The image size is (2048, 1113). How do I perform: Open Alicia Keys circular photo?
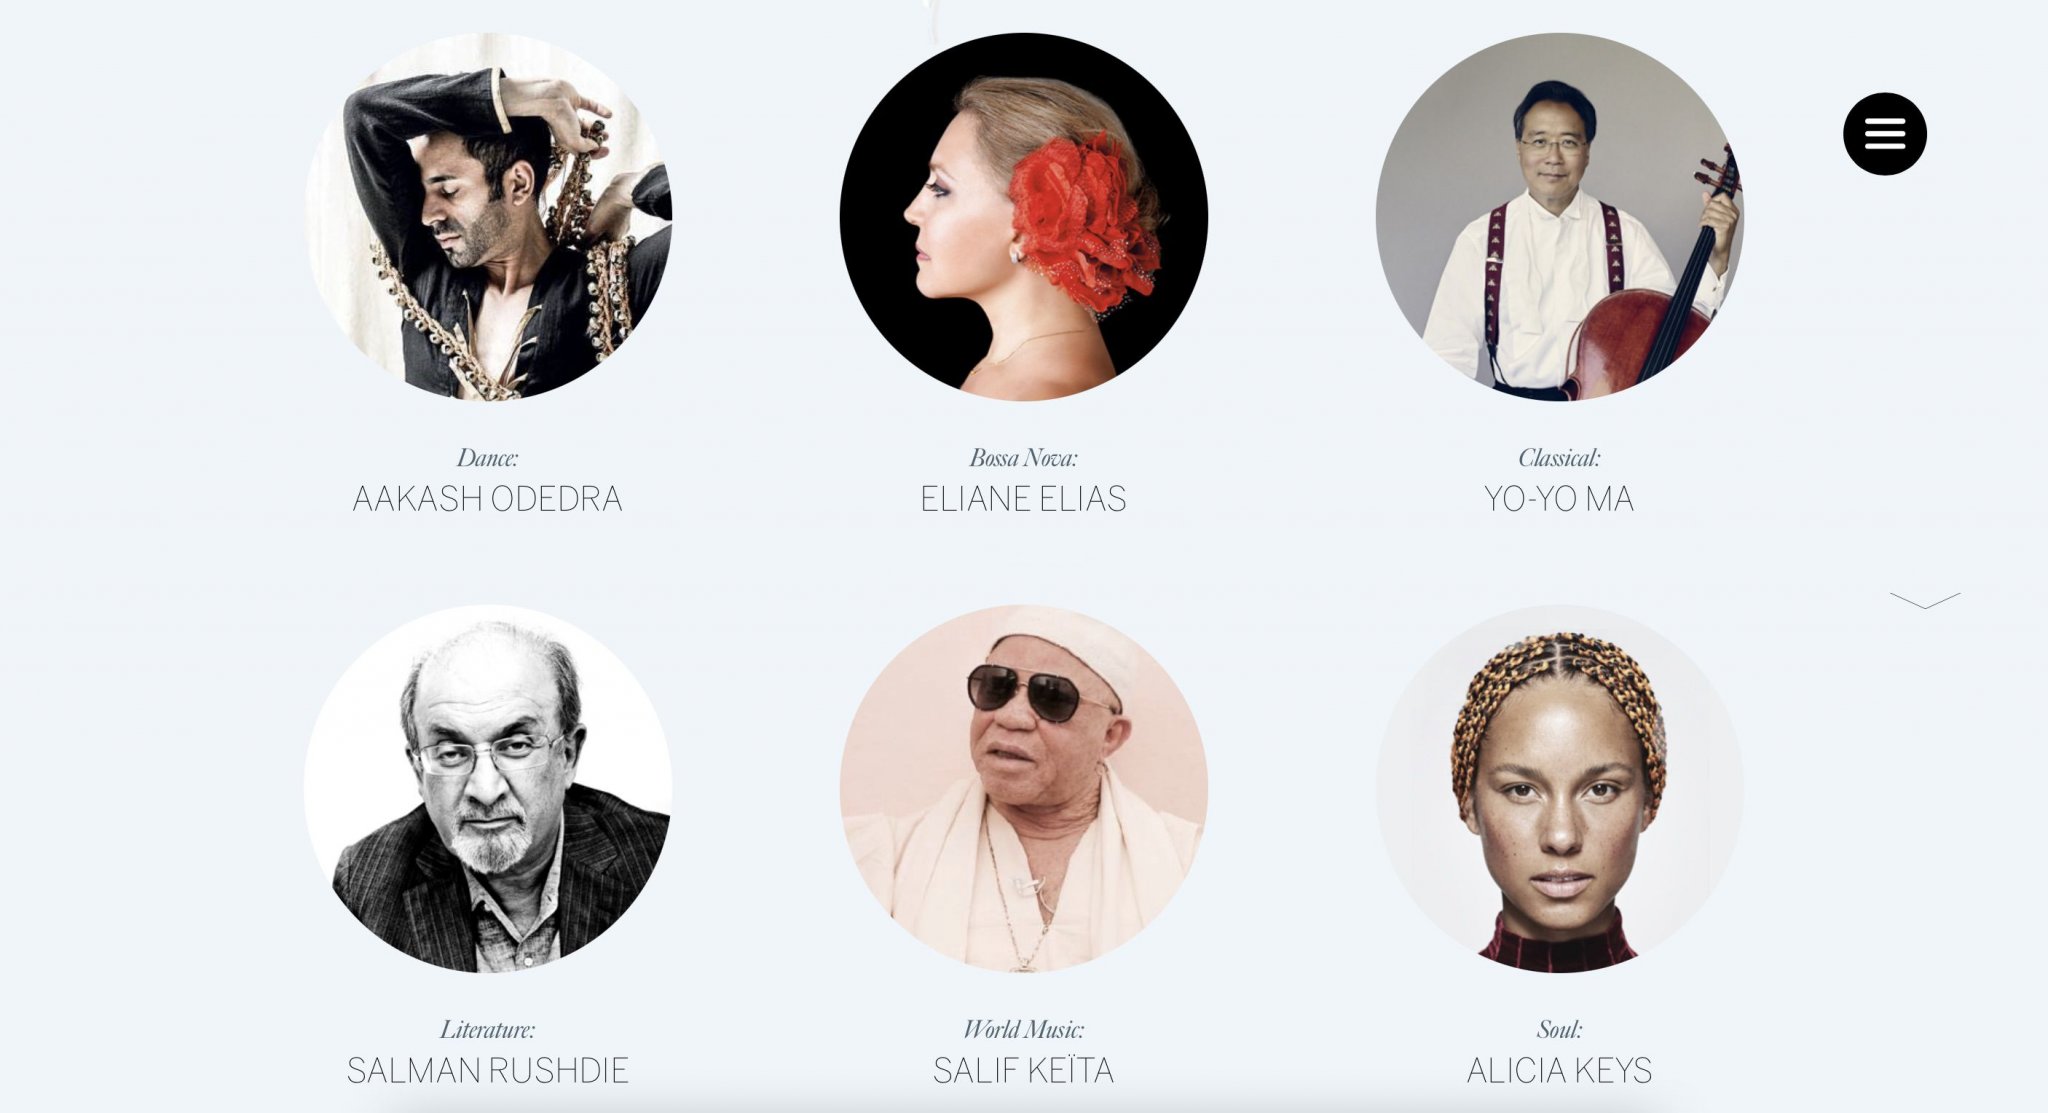[x=1559, y=788]
